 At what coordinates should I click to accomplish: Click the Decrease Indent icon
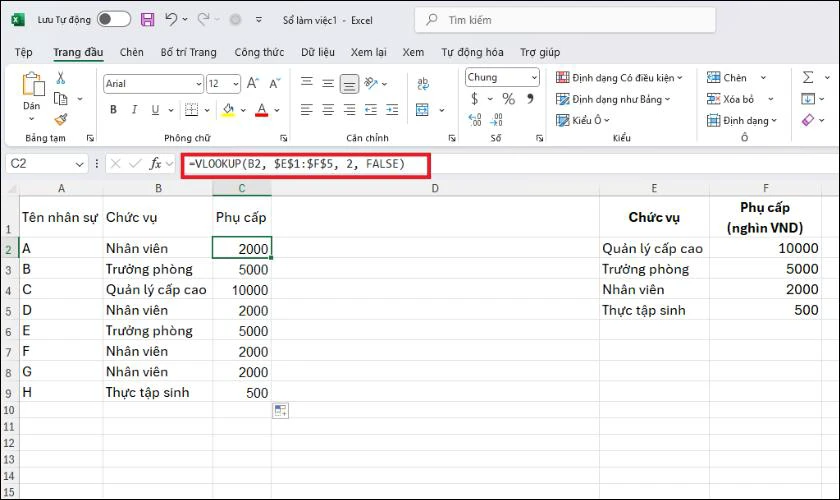click(371, 110)
